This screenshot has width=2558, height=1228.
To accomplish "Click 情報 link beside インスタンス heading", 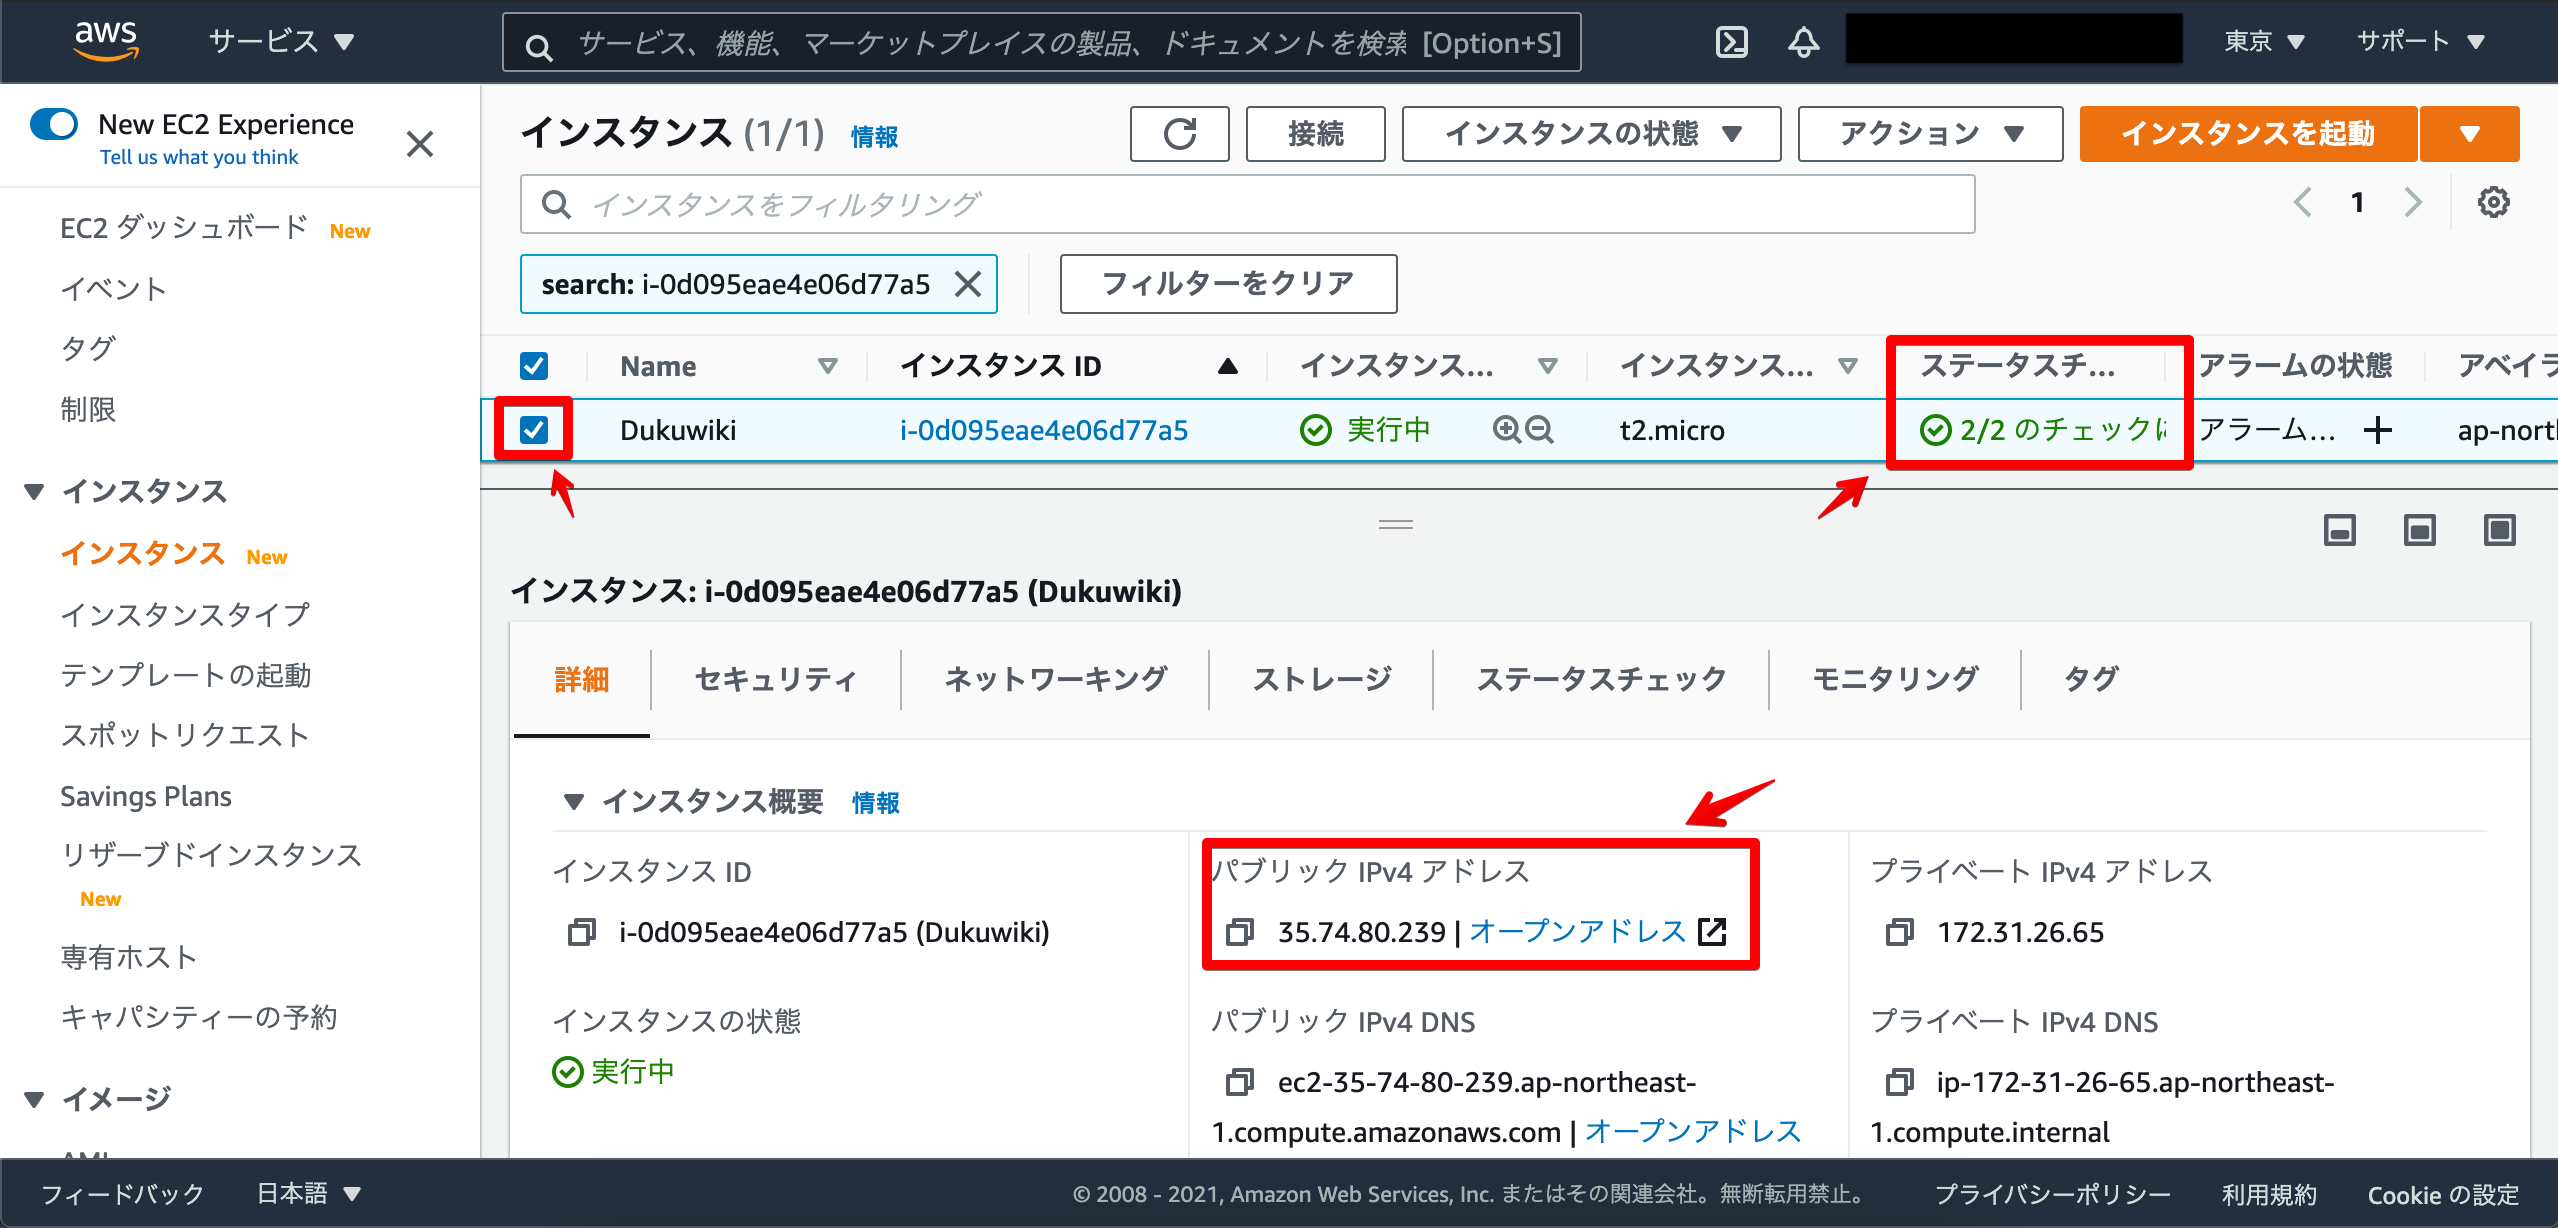I will click(x=875, y=137).
